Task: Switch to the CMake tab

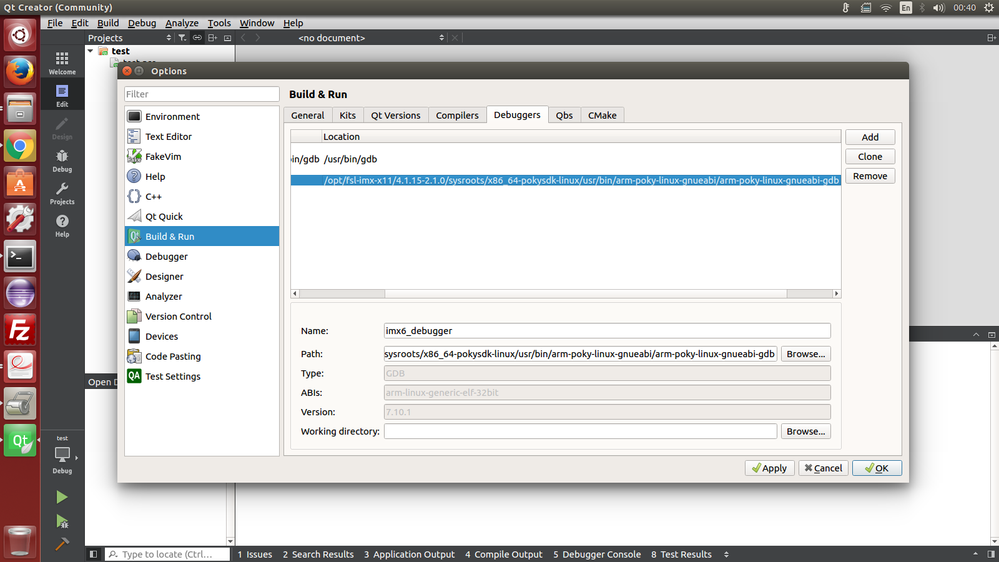Action: point(602,115)
